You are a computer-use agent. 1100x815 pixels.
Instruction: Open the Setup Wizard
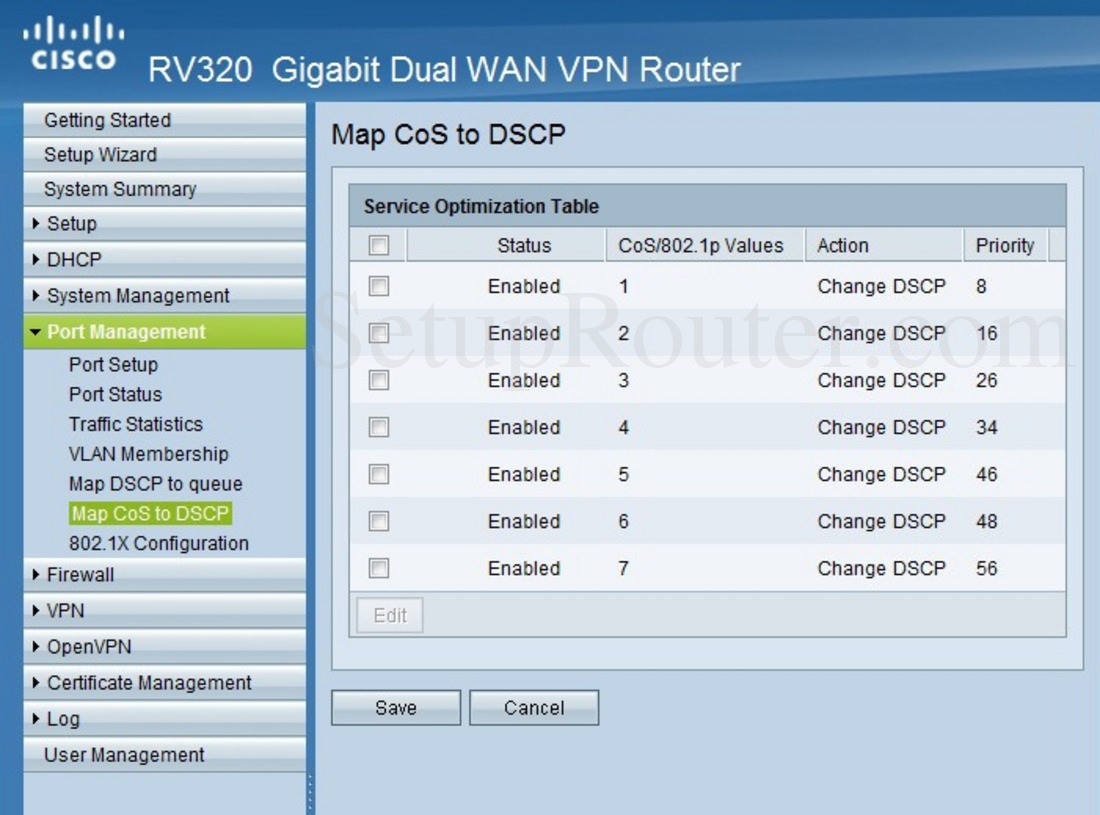coord(164,154)
